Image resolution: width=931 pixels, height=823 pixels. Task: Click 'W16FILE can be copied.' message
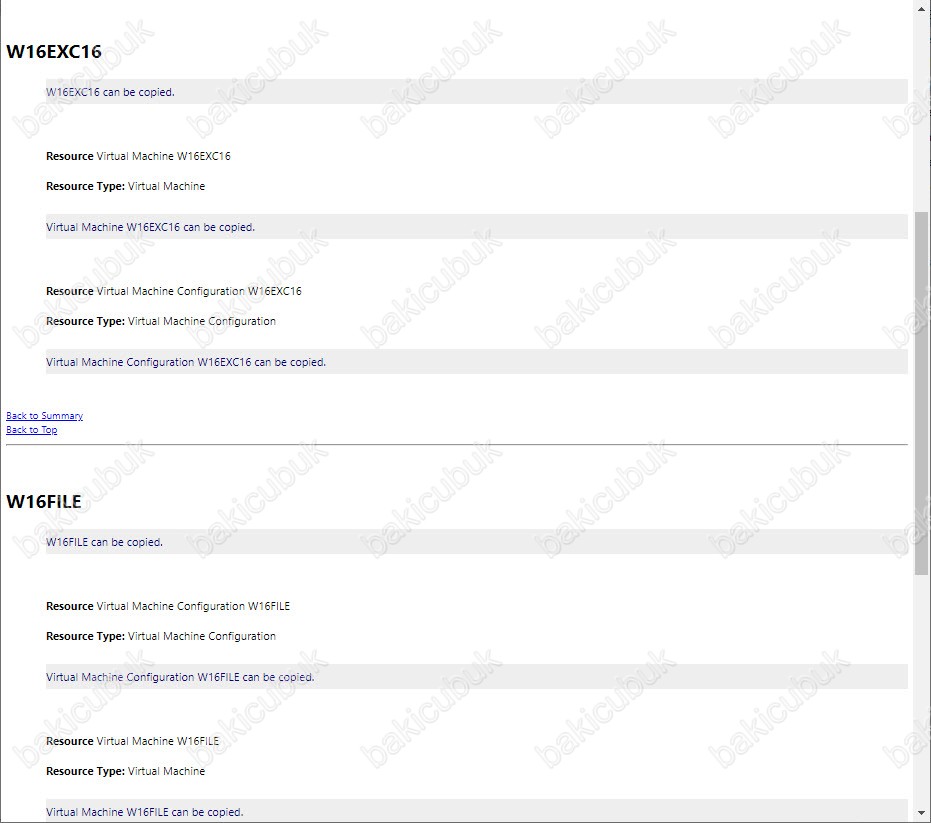104,542
